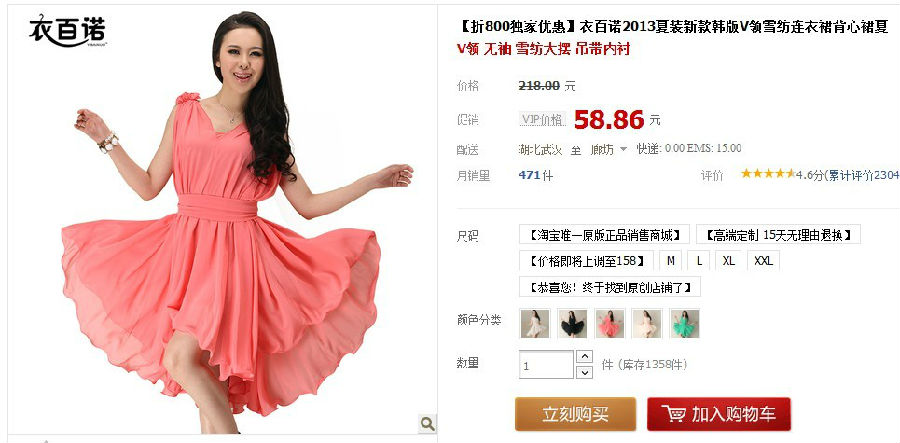Increase quantity with the up arrow
The height and width of the screenshot is (443, 900).
584,357
